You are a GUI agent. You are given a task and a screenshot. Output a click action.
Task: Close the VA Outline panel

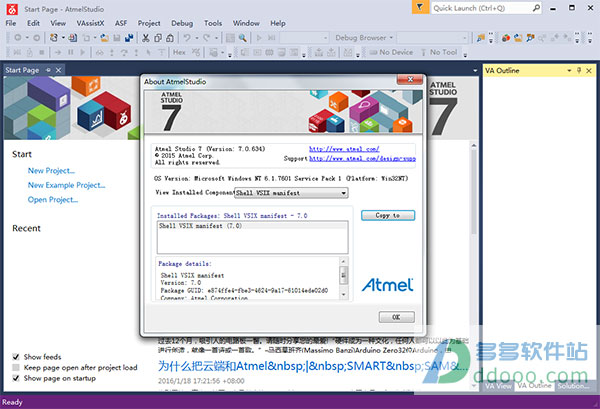[x=589, y=70]
